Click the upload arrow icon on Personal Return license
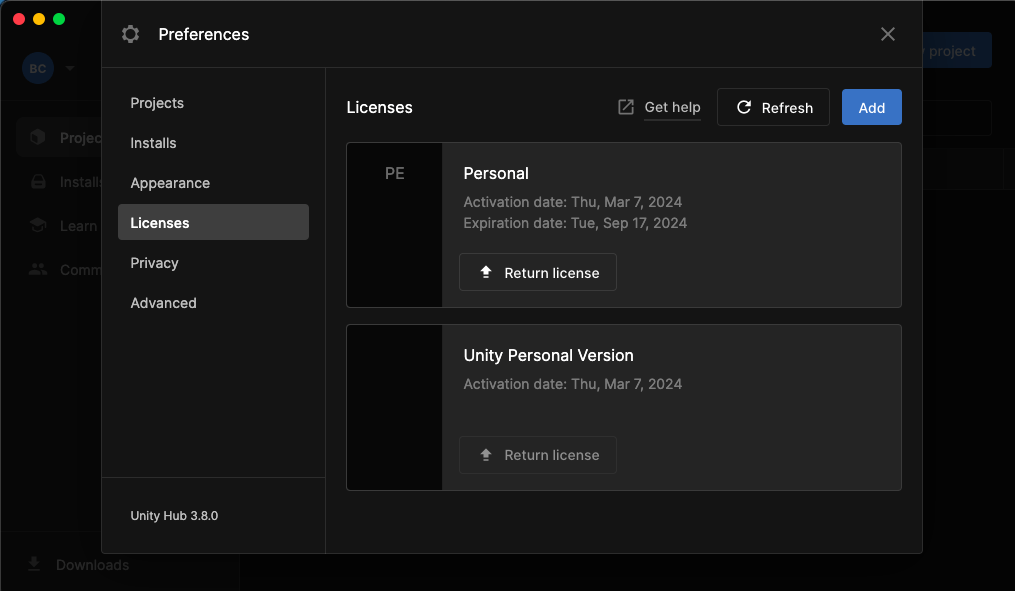 (486, 272)
